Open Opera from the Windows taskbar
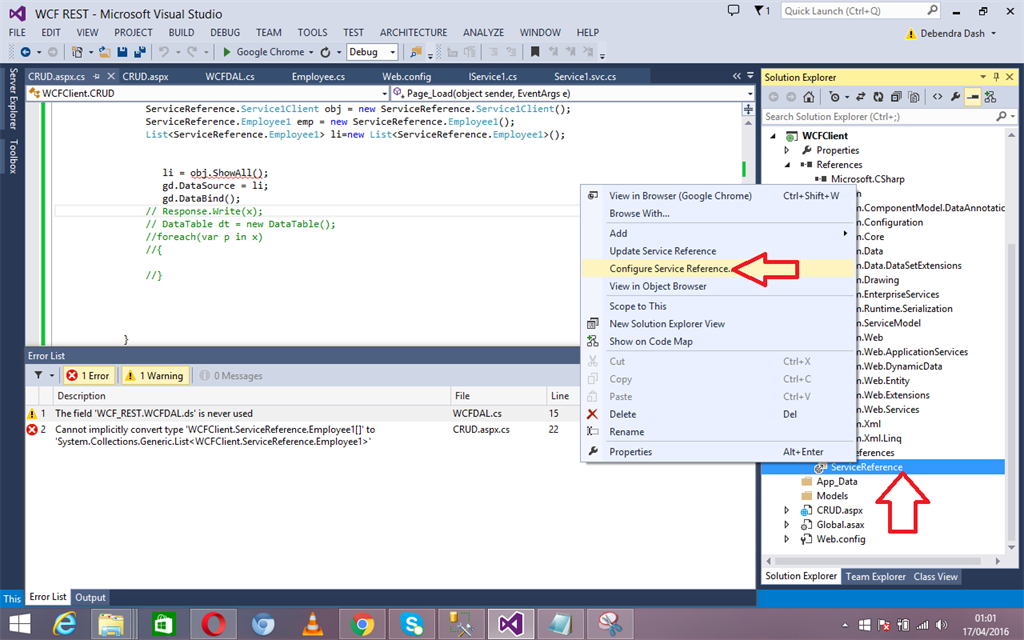The width and height of the screenshot is (1024, 640). [x=211, y=624]
